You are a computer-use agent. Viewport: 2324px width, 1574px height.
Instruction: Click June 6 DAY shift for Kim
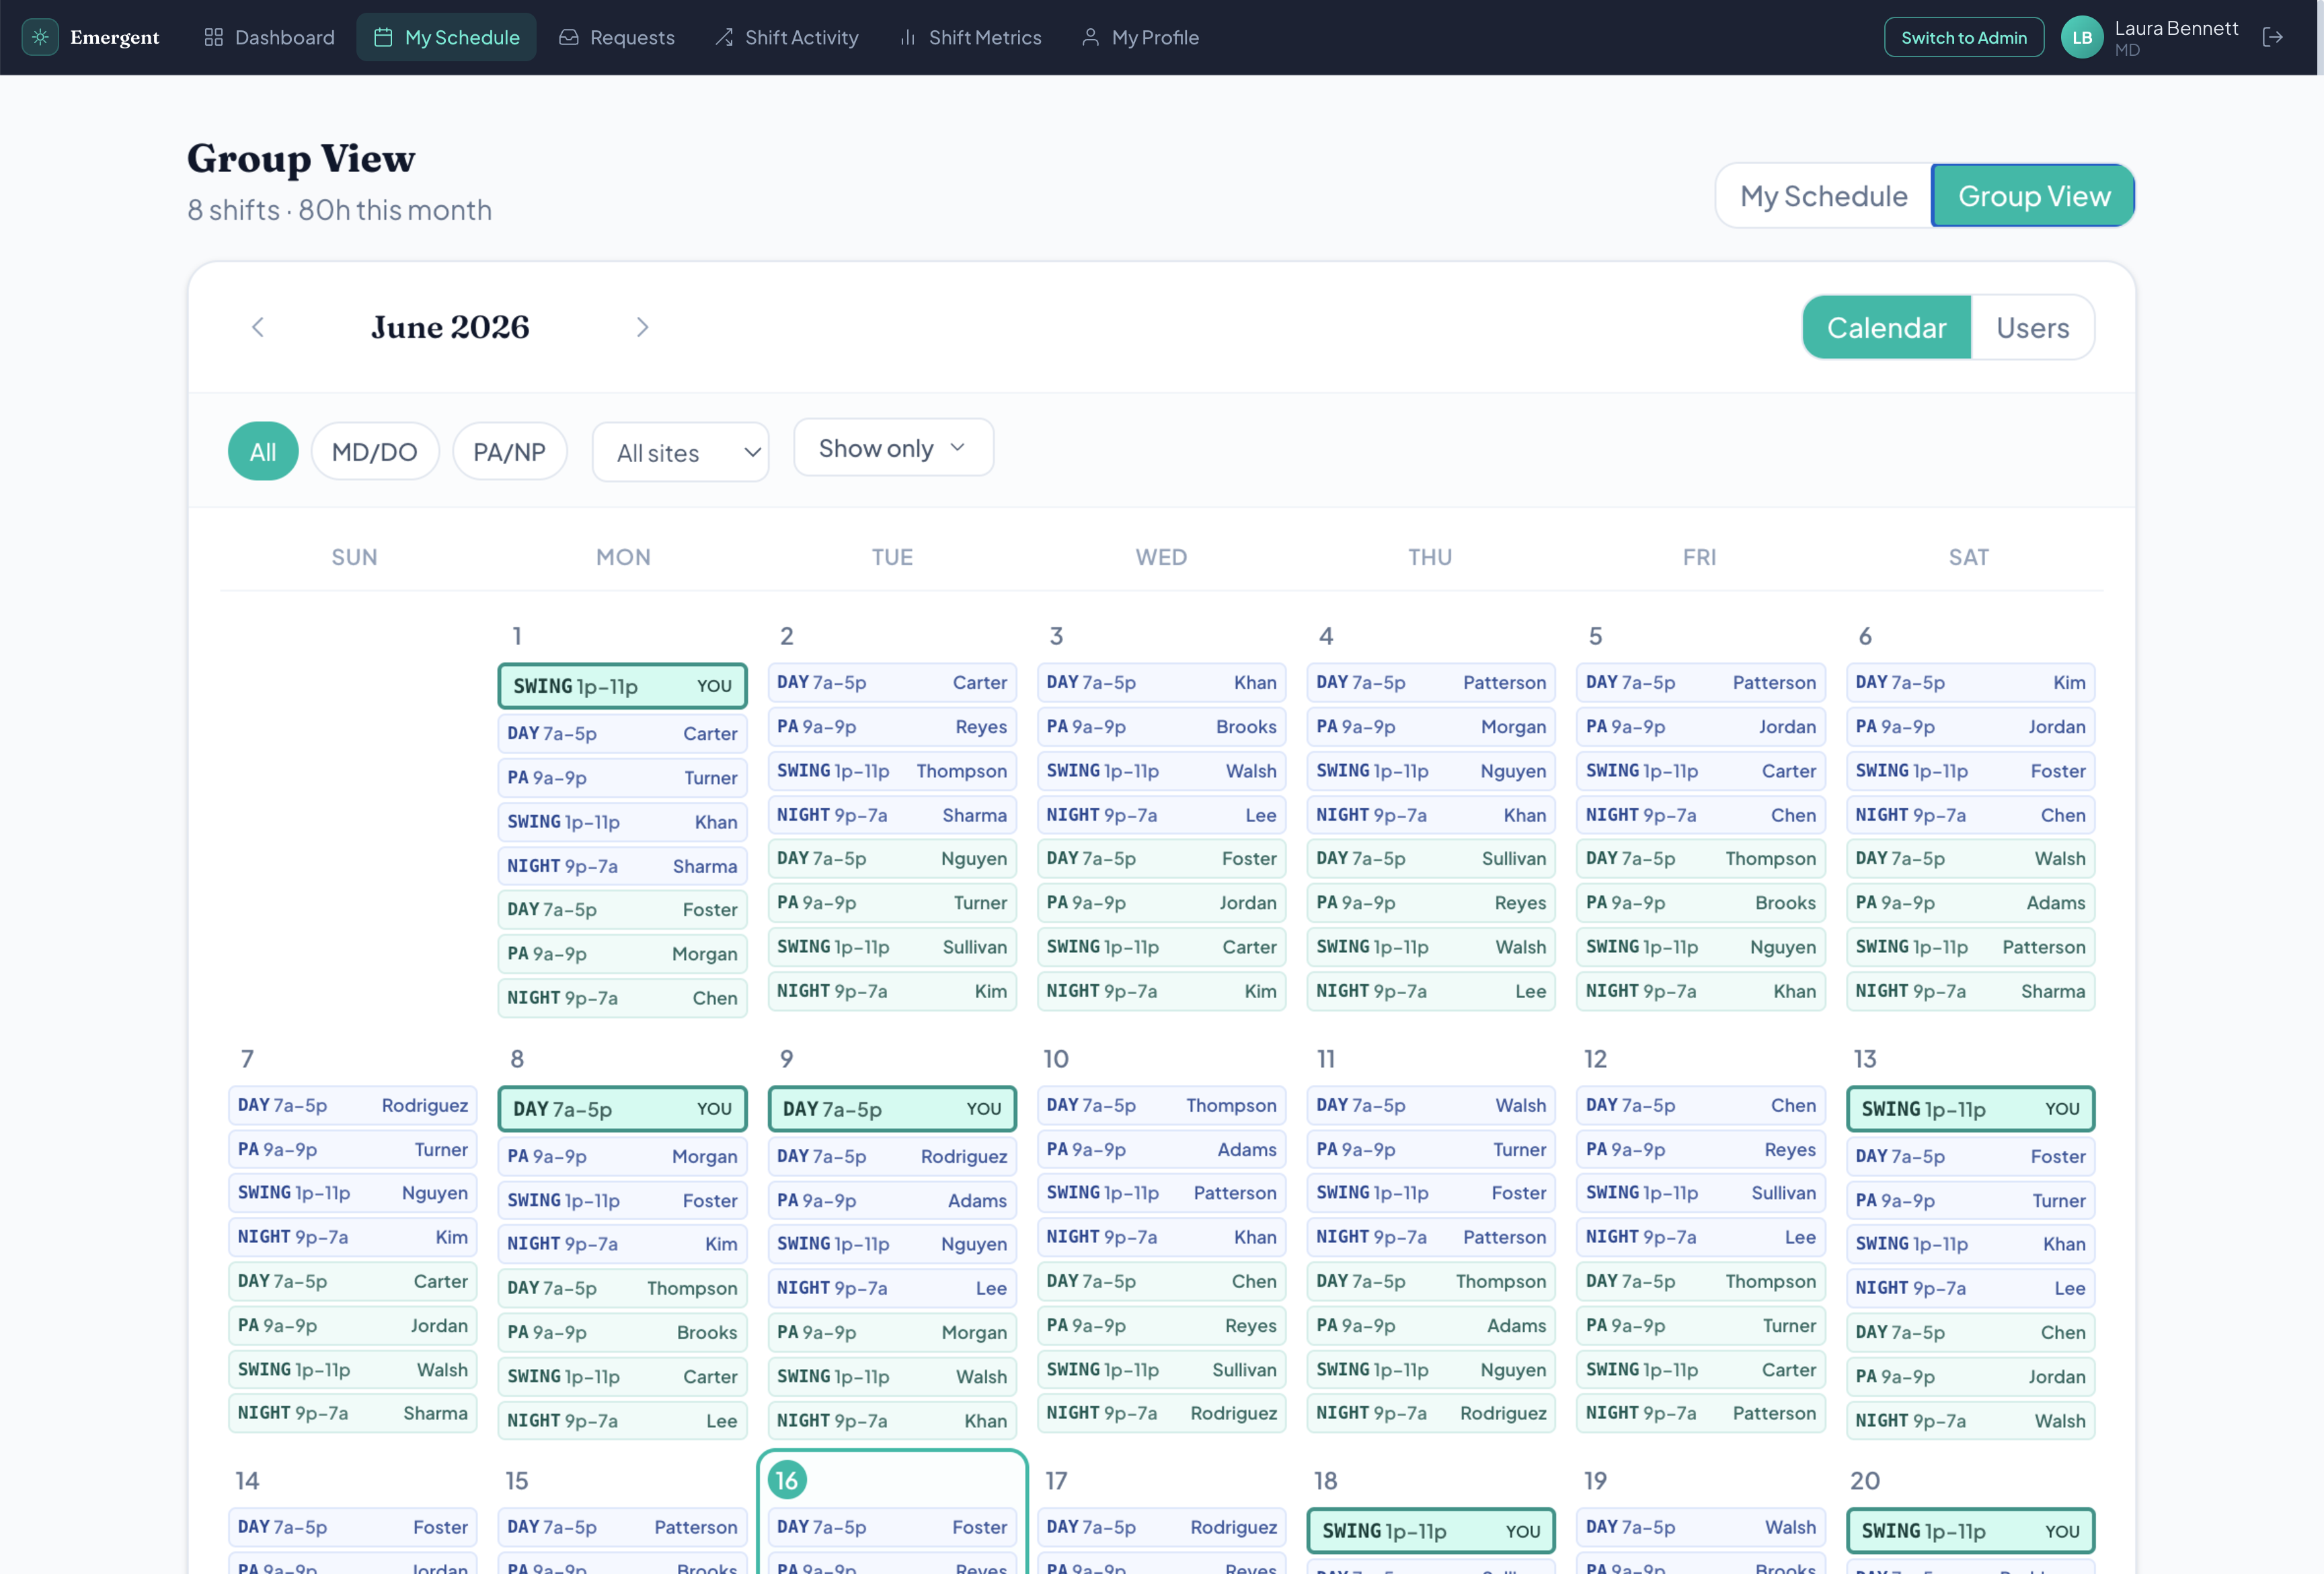(x=1970, y=683)
